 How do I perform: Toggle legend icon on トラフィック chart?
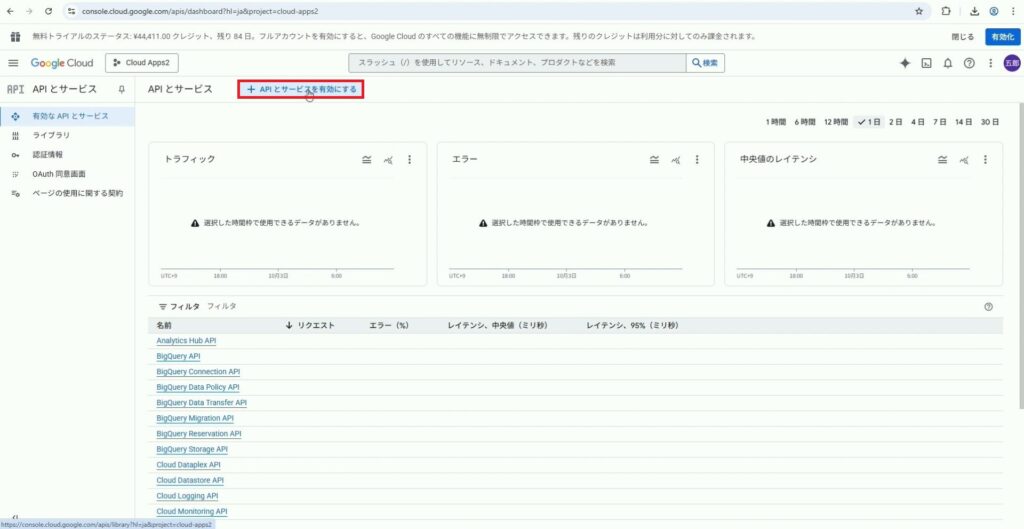click(x=367, y=159)
